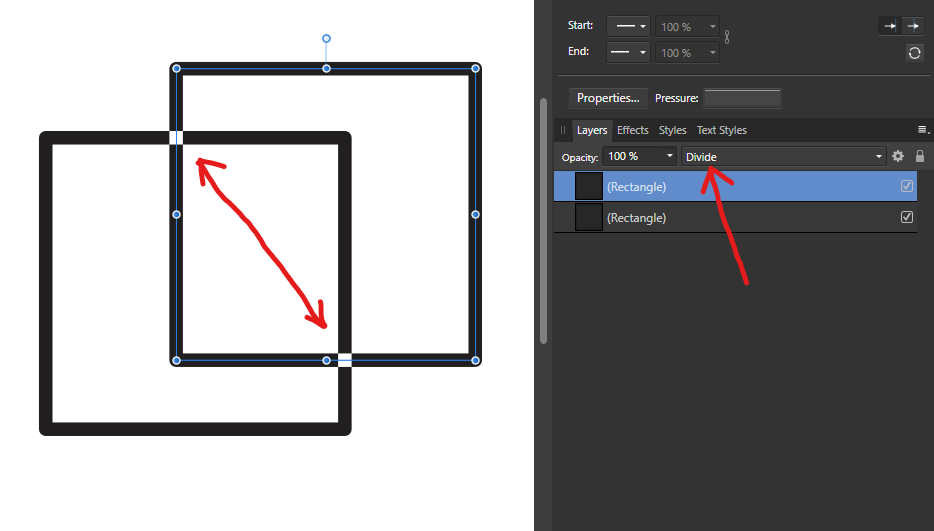Place arrowhead inside line end icon
This screenshot has width=934, height=531.
(890, 26)
